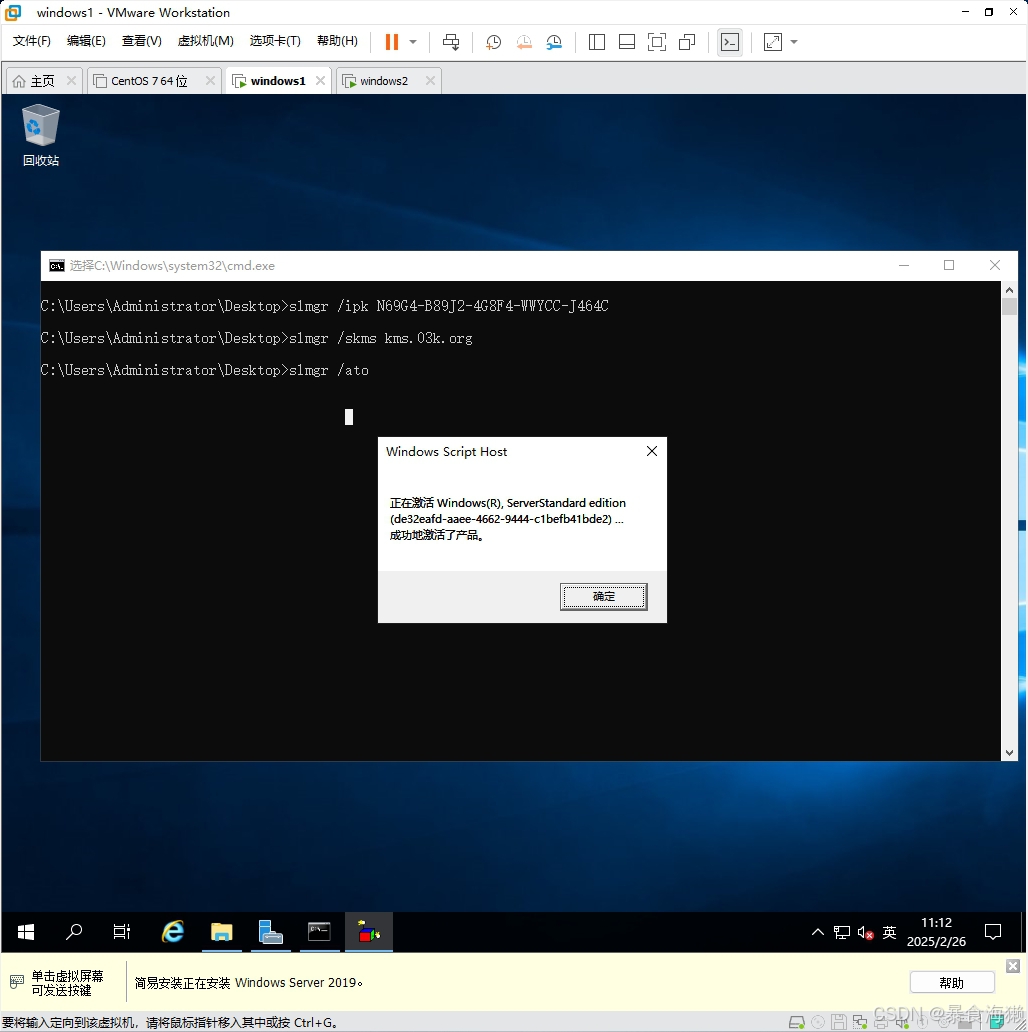Click the keyboard icon in install bar
The image size is (1028, 1032).
pyautogui.click(x=17, y=981)
